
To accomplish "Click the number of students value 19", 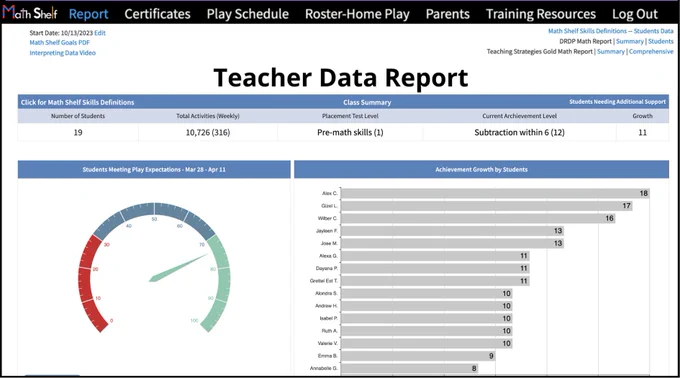I will pyautogui.click(x=78, y=133).
